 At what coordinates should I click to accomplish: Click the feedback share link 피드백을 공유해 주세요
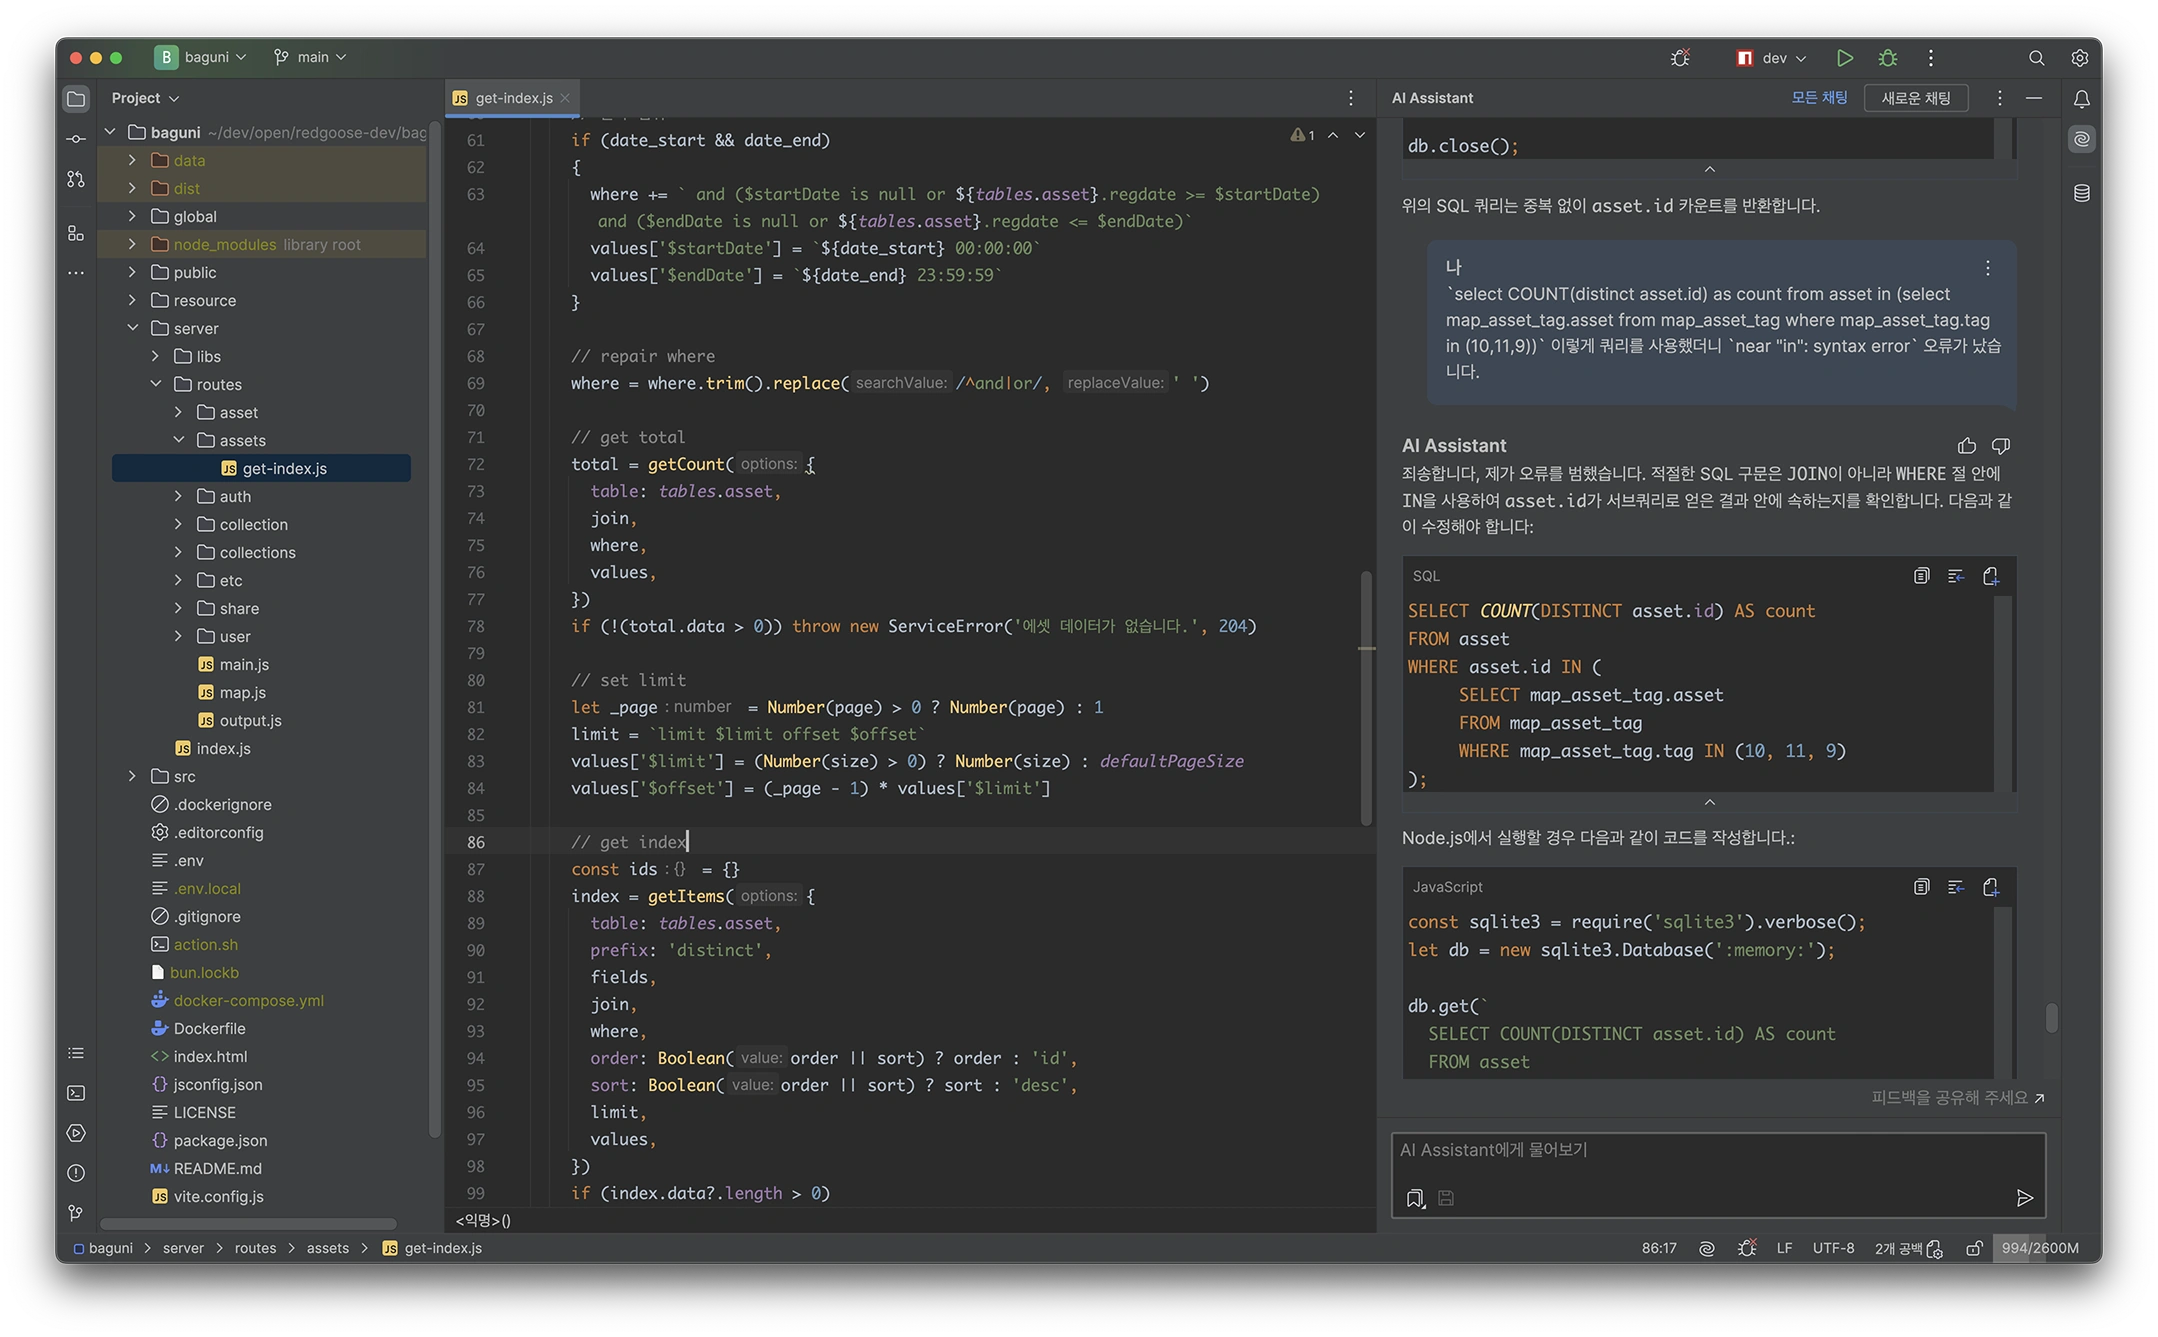click(1958, 1097)
